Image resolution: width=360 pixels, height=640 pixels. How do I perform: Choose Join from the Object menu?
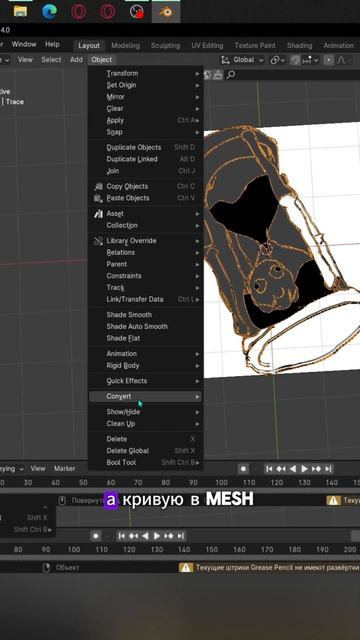click(x=145, y=171)
